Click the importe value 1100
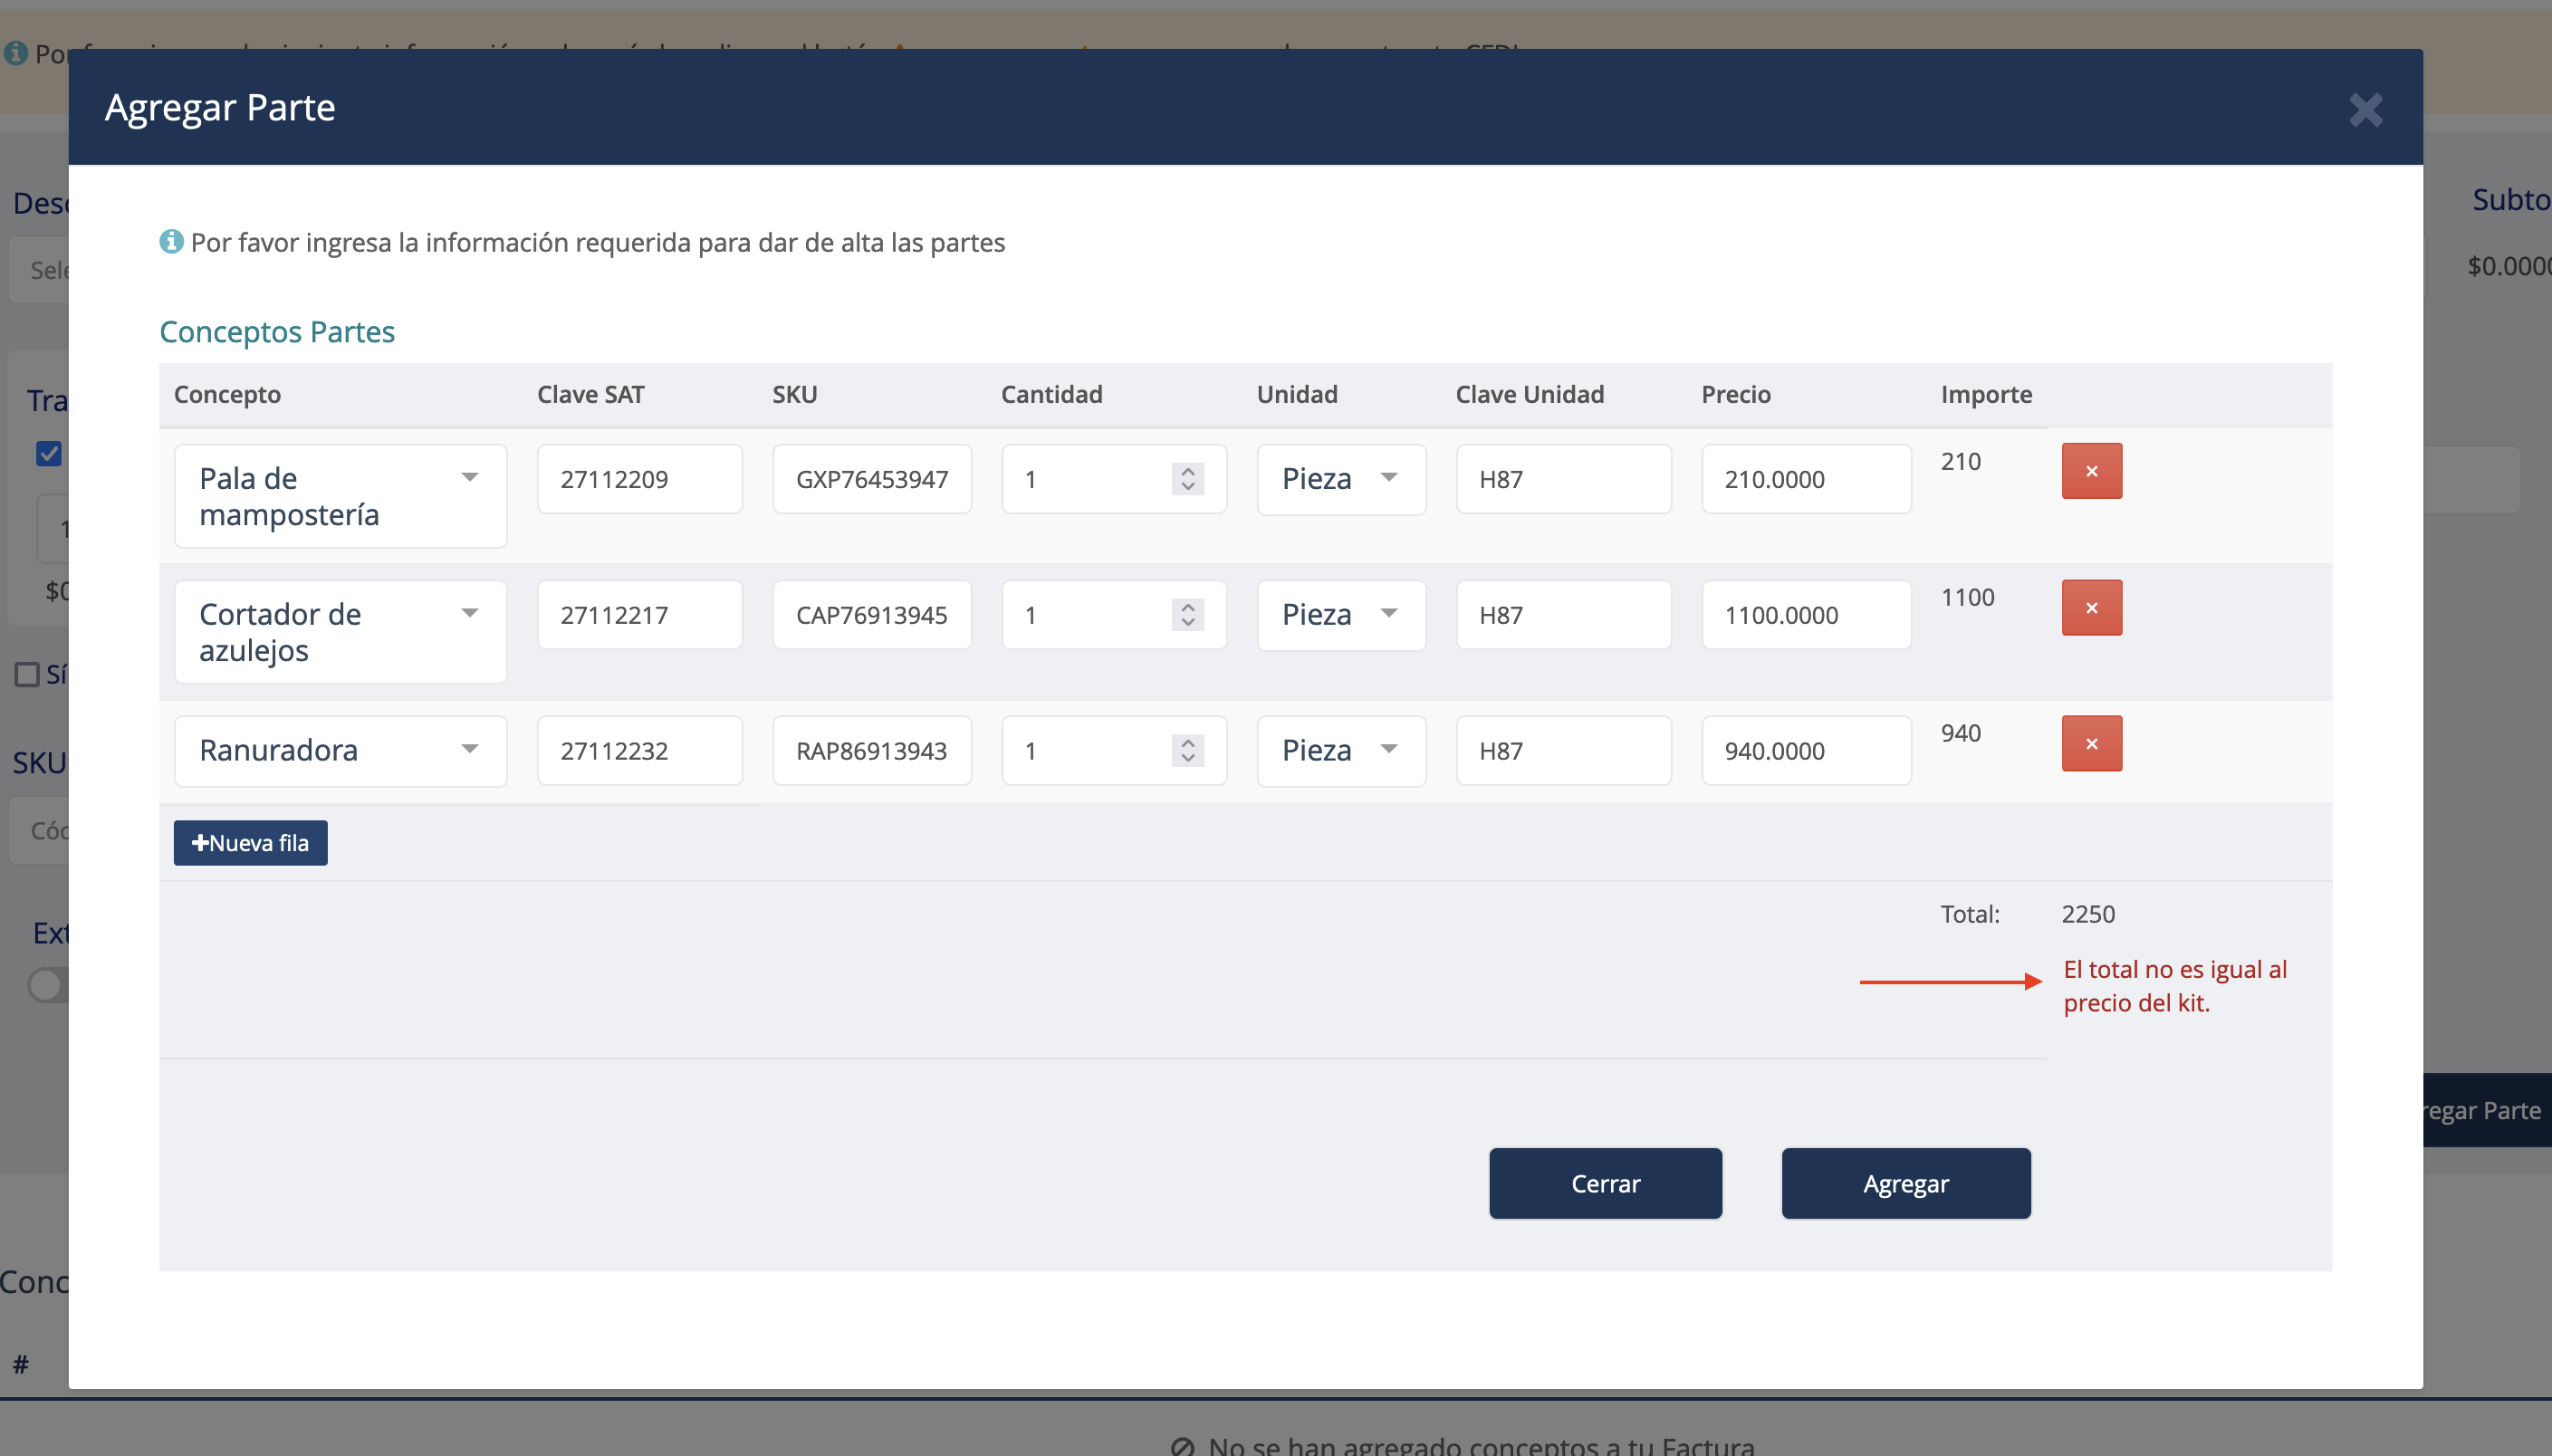The width and height of the screenshot is (2552, 1456). (1967, 597)
